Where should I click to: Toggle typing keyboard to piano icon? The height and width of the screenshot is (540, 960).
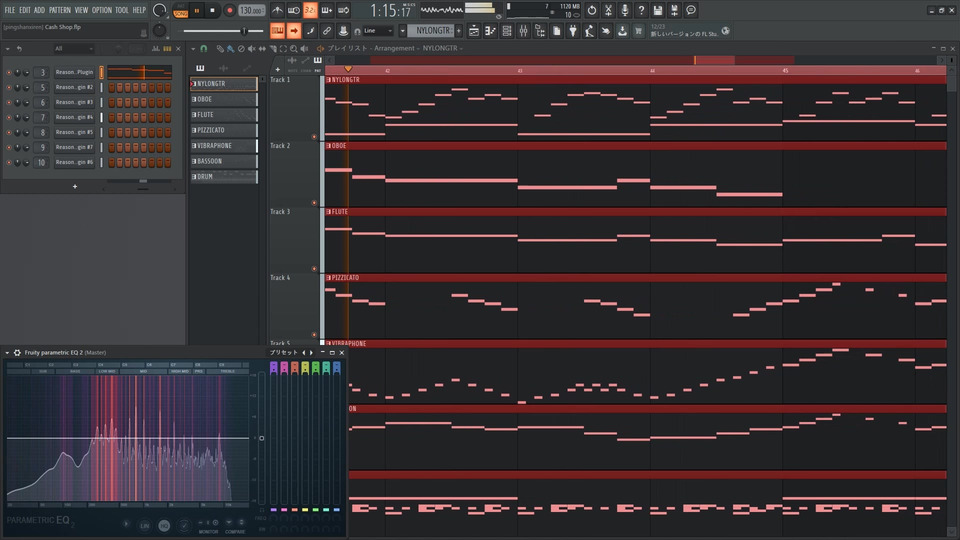point(277,31)
